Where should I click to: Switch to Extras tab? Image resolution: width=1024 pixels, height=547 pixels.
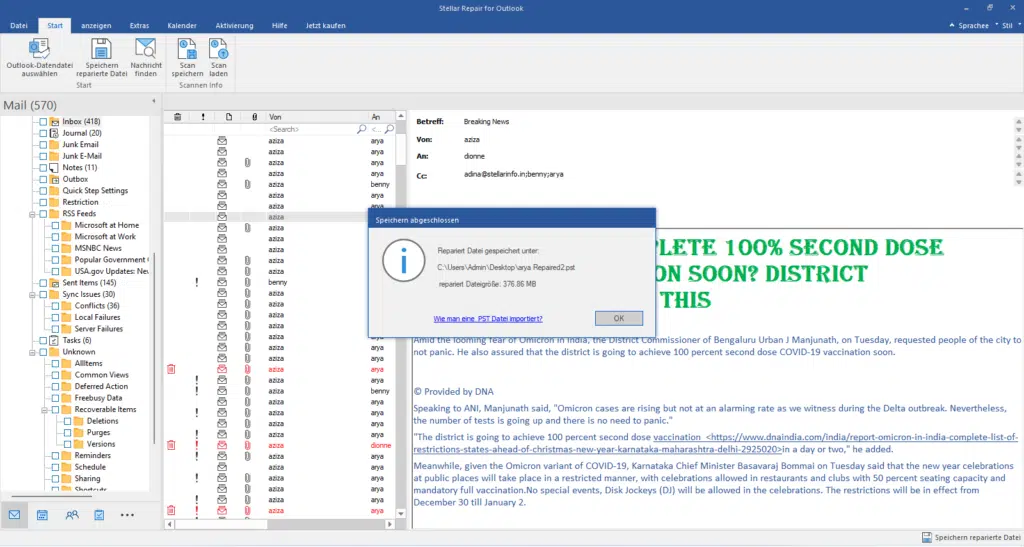pos(139,25)
